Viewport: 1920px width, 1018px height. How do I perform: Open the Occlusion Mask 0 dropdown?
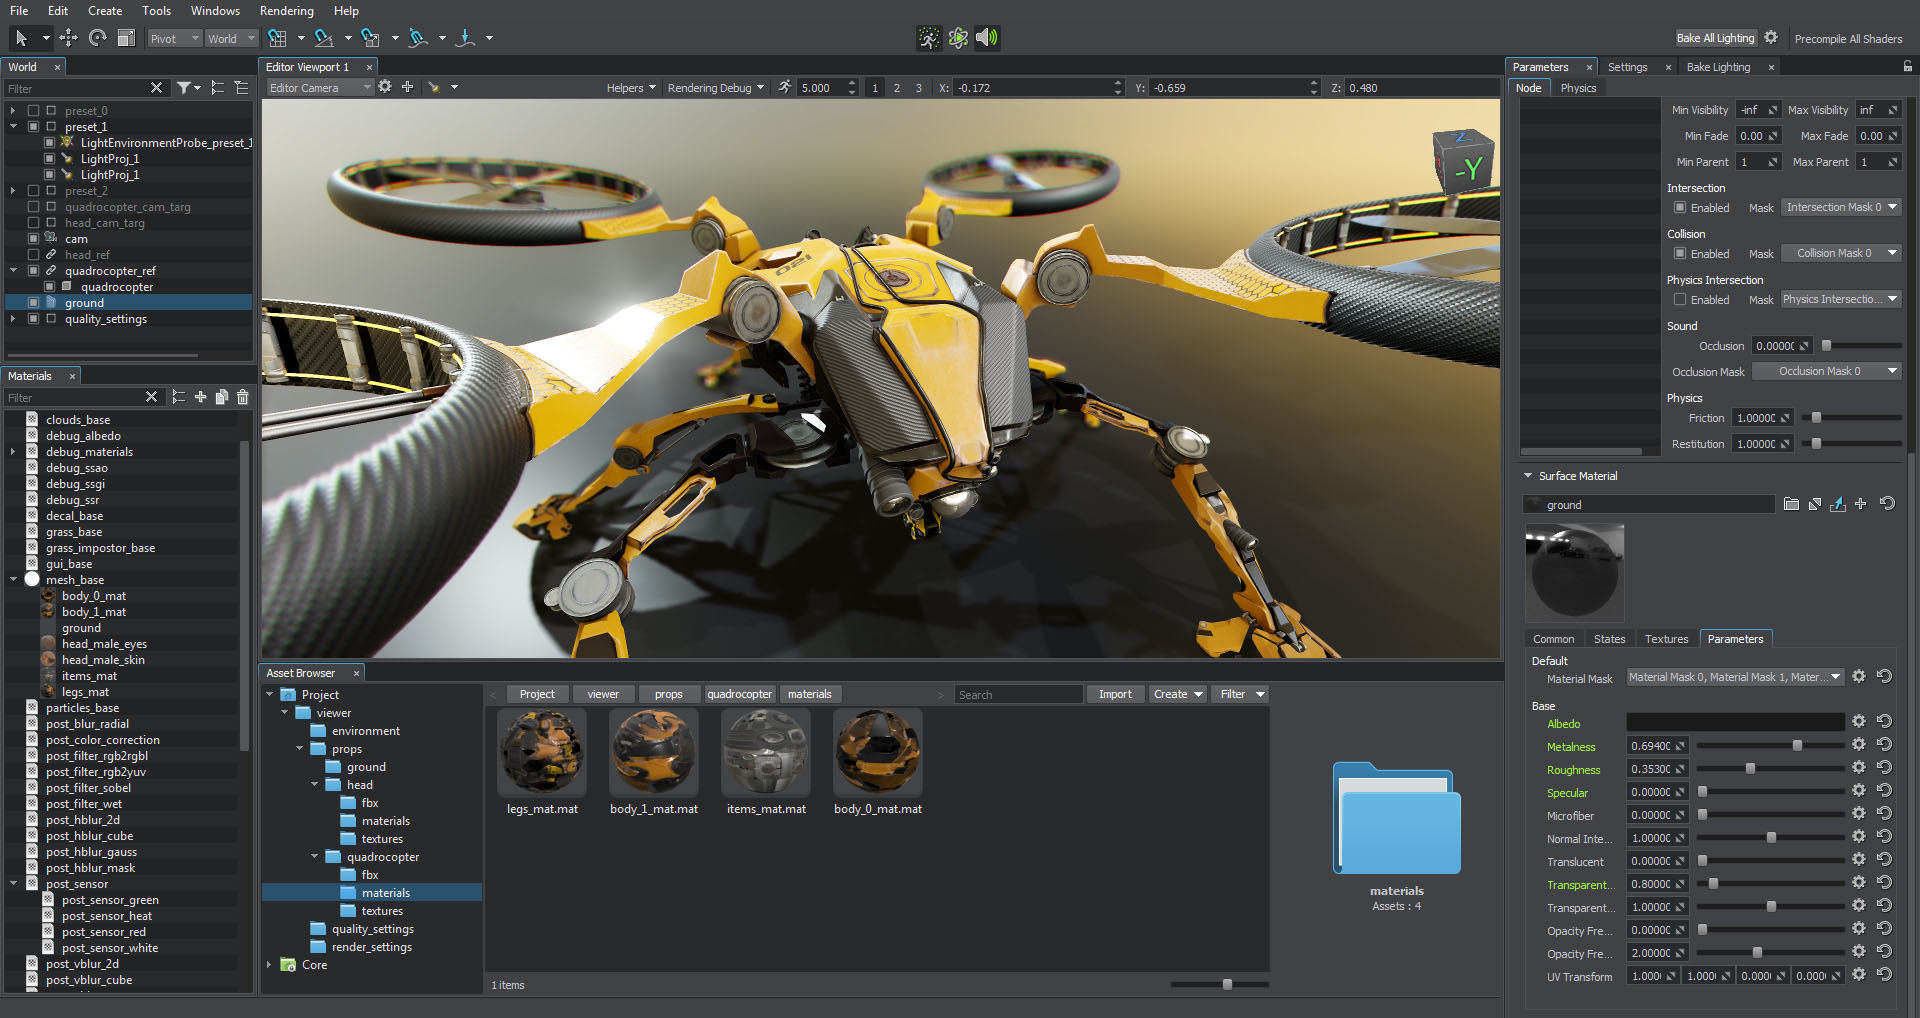(x=1826, y=371)
